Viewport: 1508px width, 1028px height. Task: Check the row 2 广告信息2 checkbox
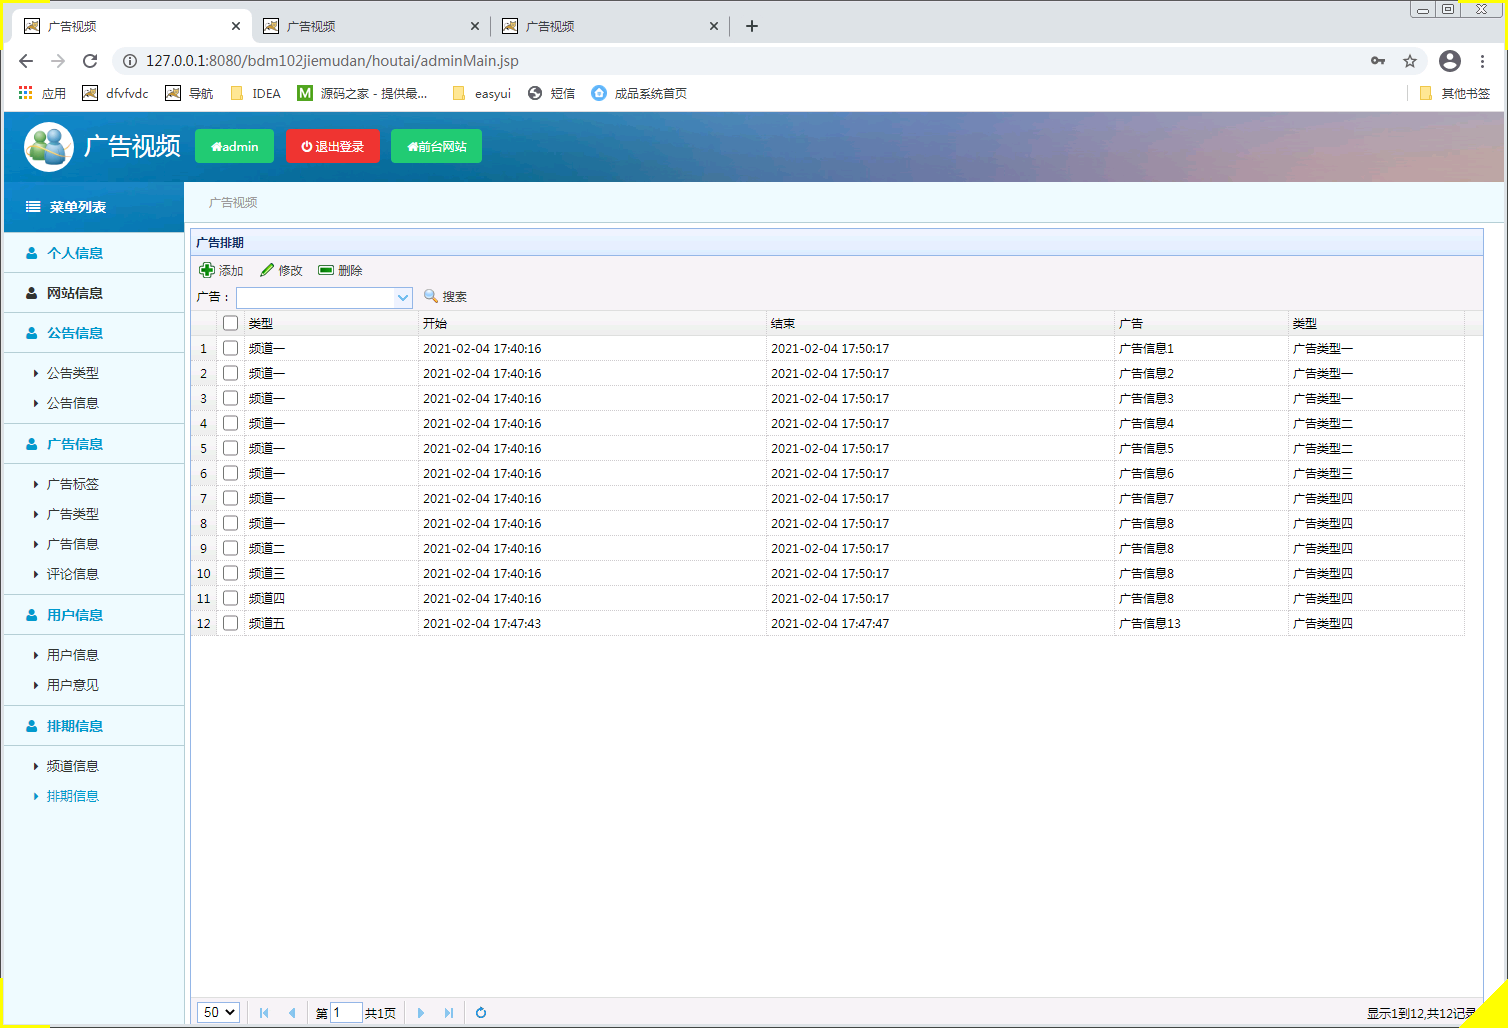pos(231,373)
